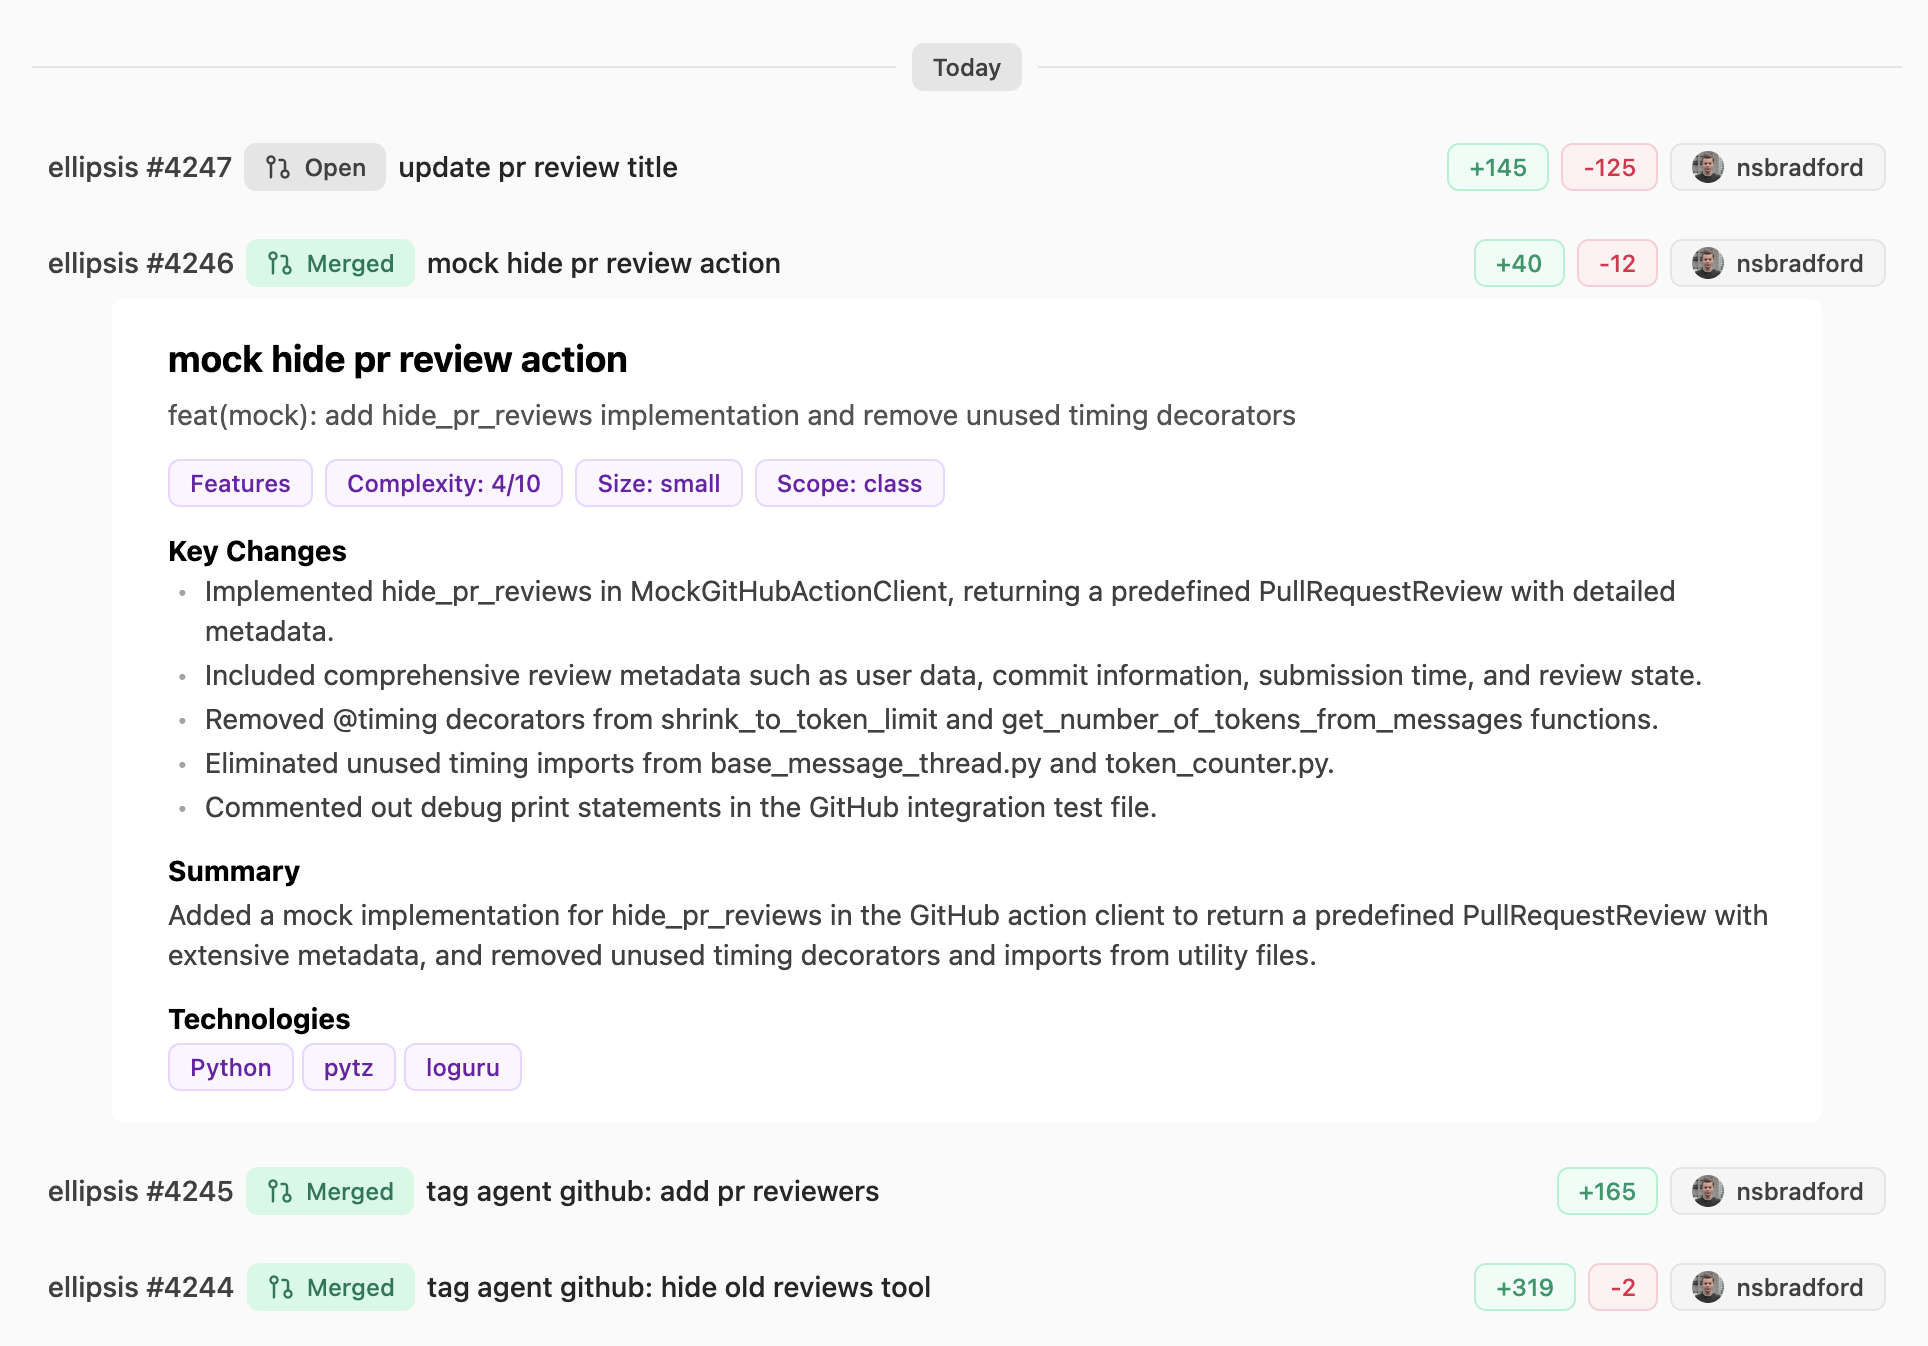This screenshot has width=1928, height=1346.
Task: Click merged icon on ellipsis #4245 row
Action: coord(280,1191)
